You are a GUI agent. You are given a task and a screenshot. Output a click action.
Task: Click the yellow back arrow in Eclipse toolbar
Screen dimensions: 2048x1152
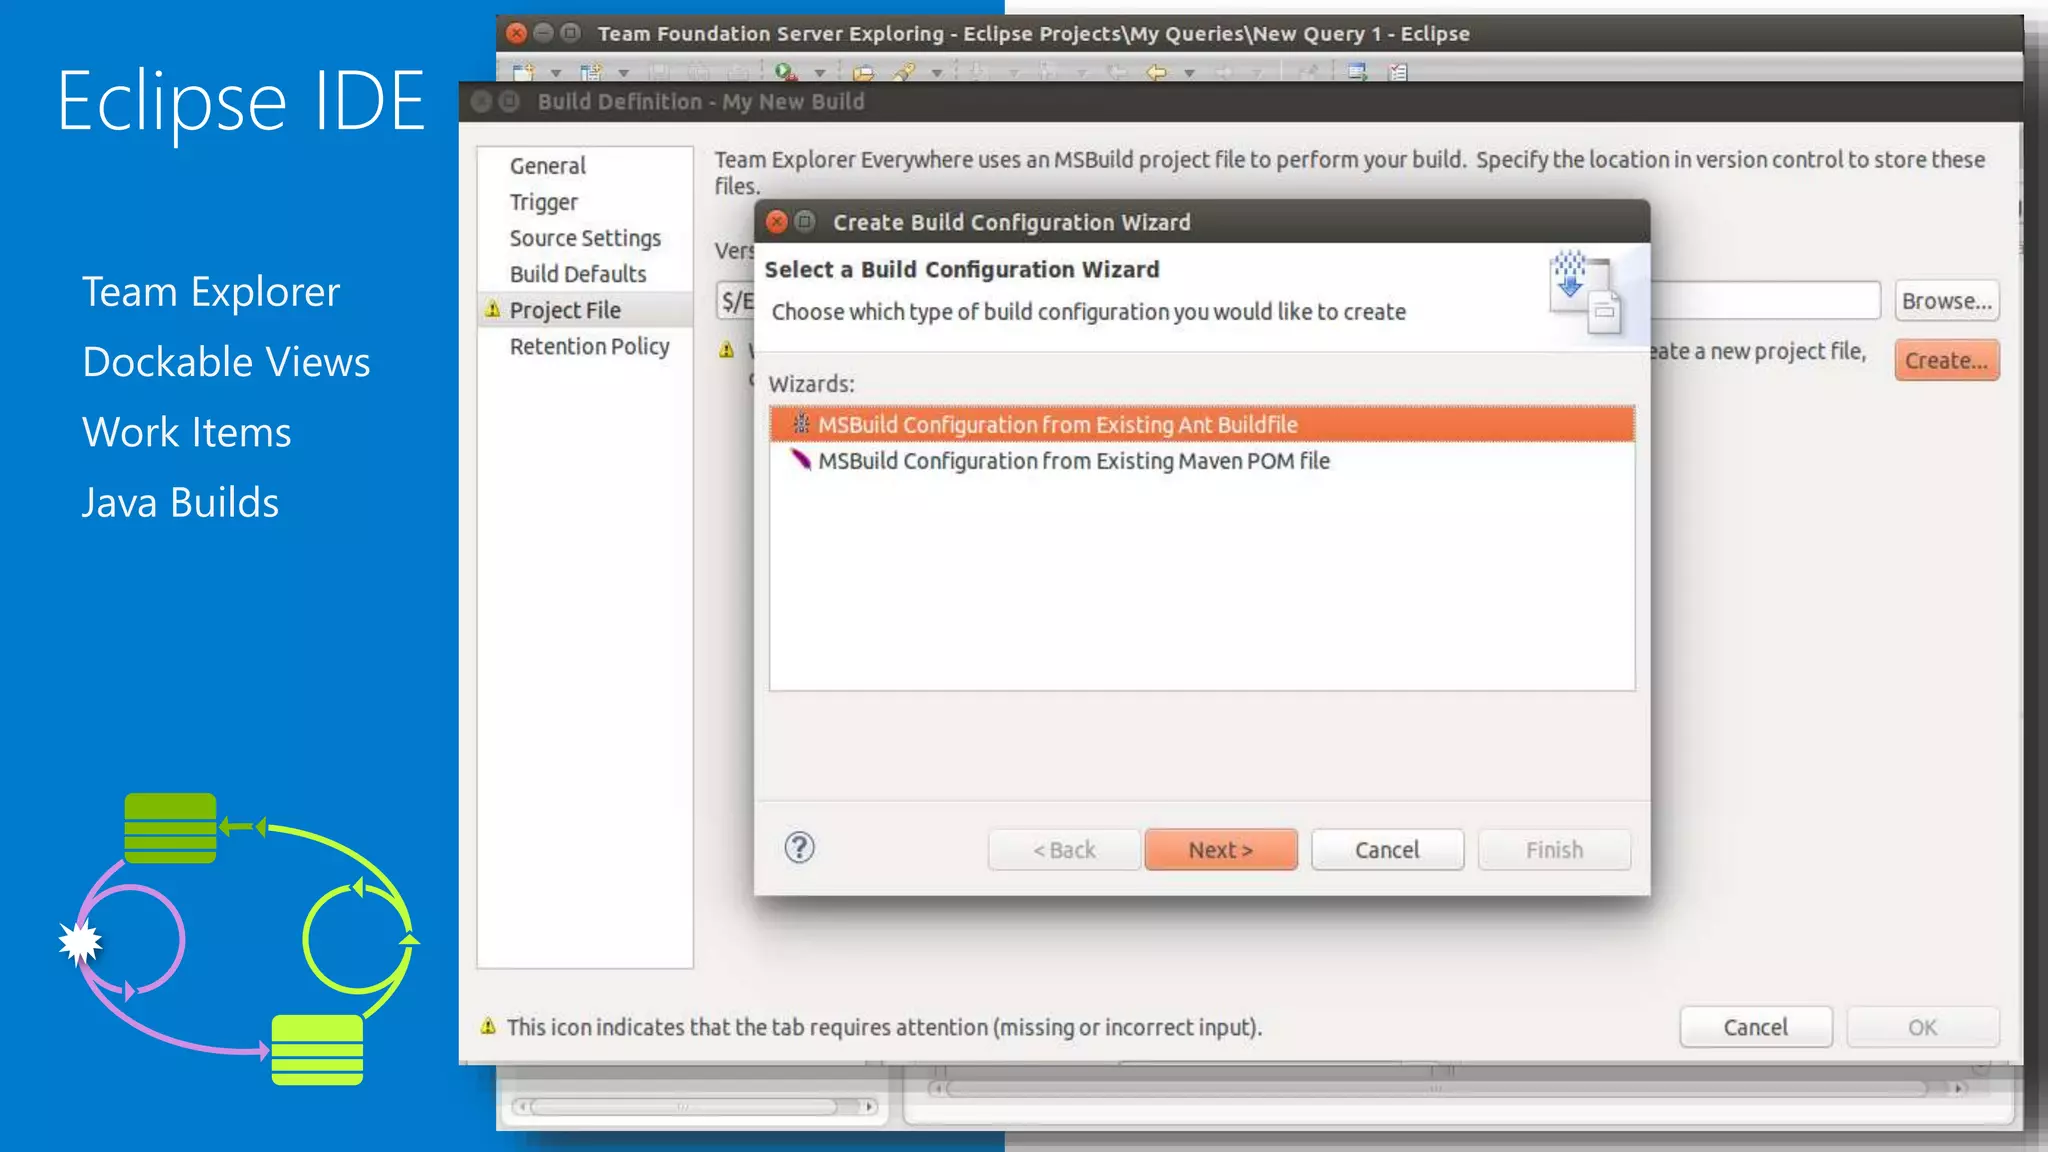[1156, 72]
